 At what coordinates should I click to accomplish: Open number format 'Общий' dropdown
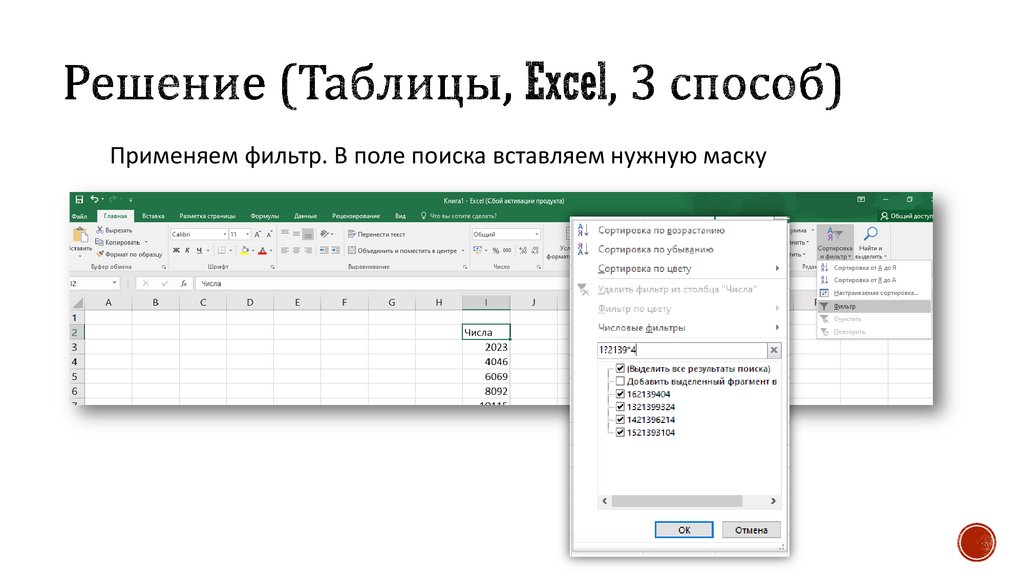tap(537, 234)
